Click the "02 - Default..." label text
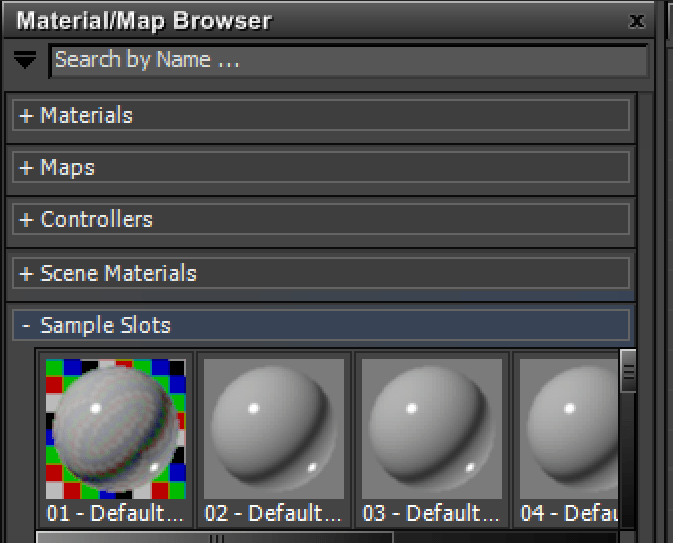This screenshot has width=673, height=543. 273,513
